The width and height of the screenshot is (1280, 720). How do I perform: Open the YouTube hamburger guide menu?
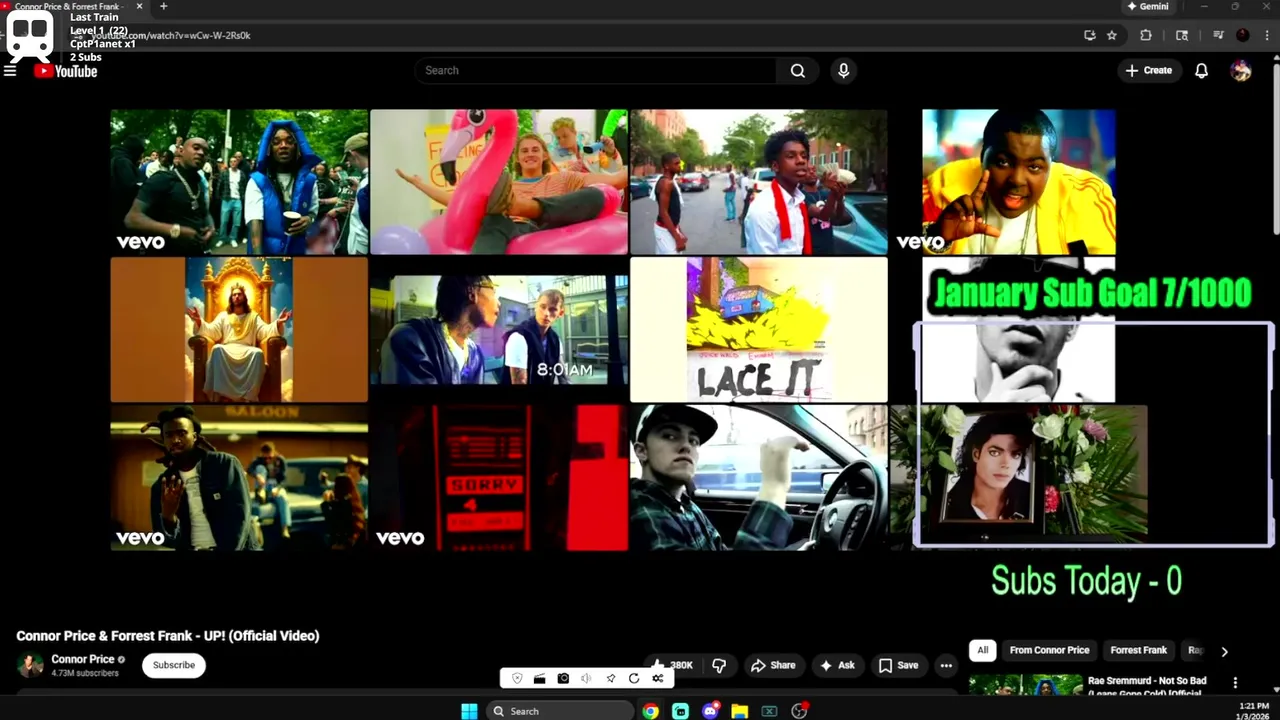click(x=10, y=71)
